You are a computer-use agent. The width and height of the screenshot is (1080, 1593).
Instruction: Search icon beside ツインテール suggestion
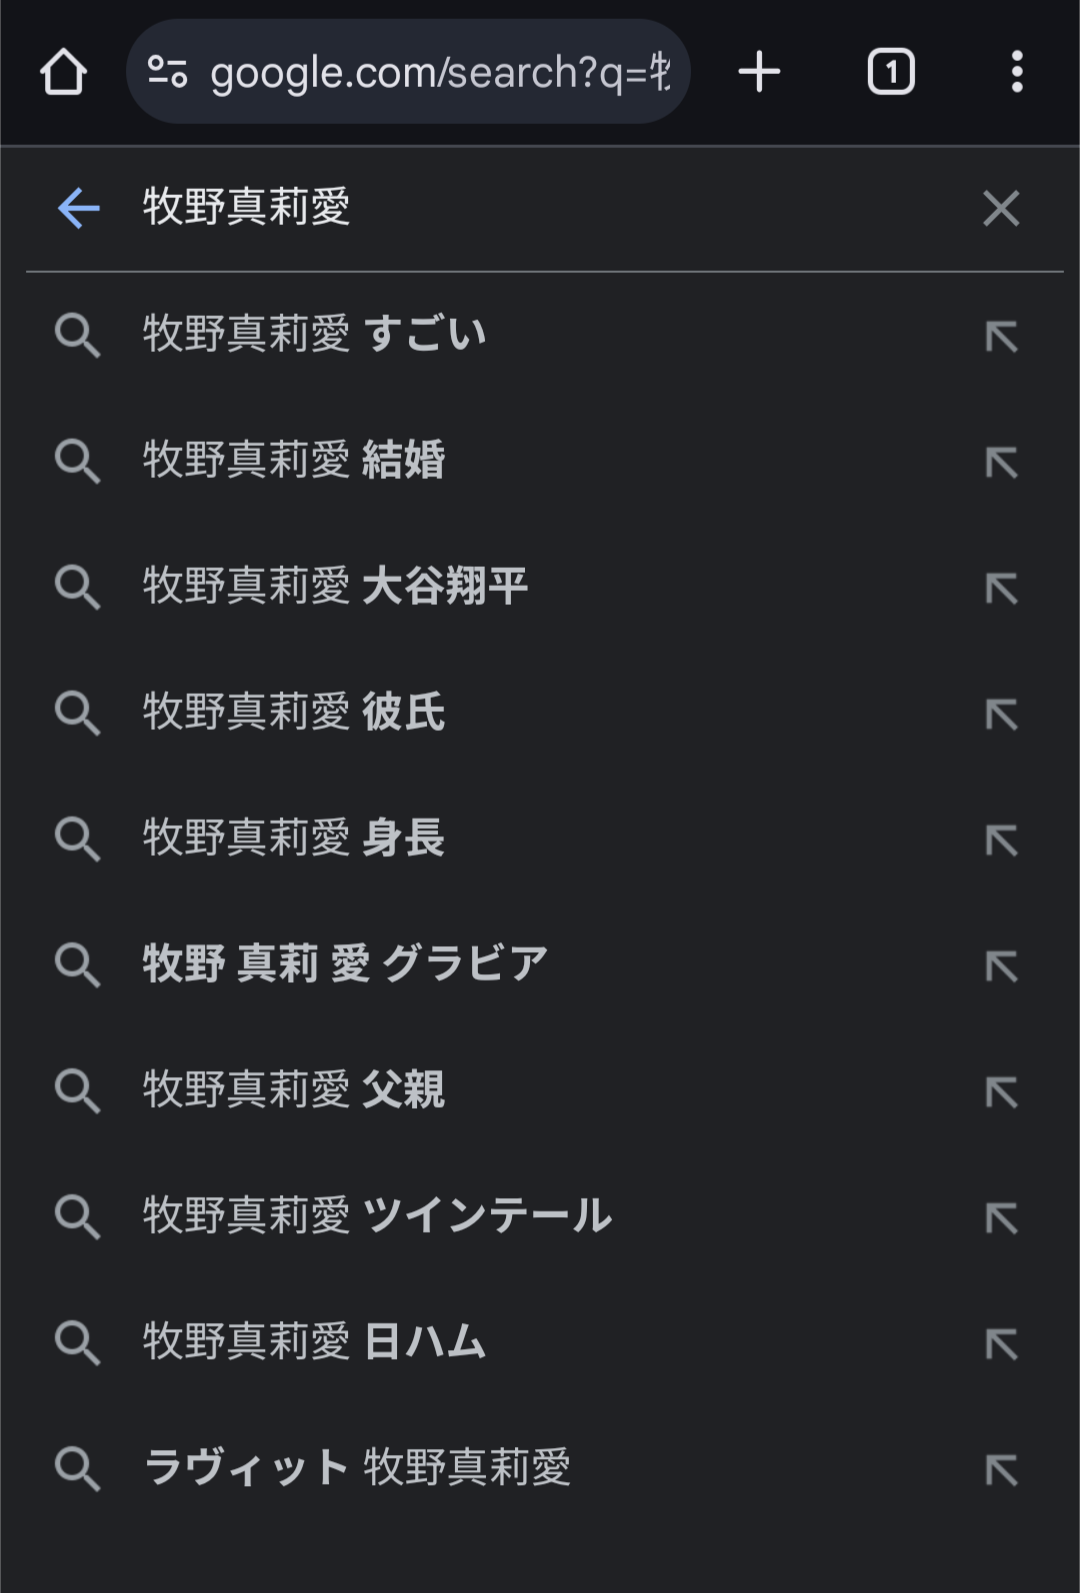click(x=77, y=1216)
